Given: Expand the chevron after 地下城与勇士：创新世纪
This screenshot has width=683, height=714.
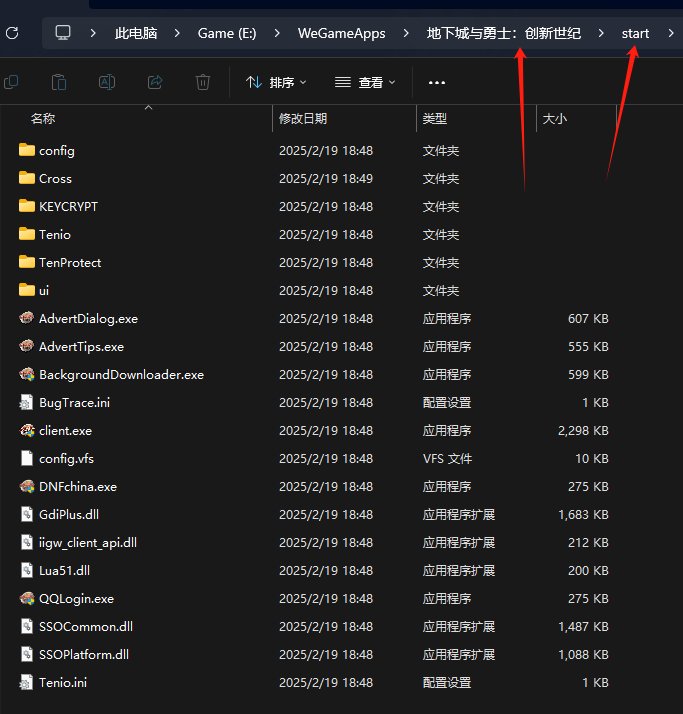Looking at the screenshot, I should click(601, 33).
